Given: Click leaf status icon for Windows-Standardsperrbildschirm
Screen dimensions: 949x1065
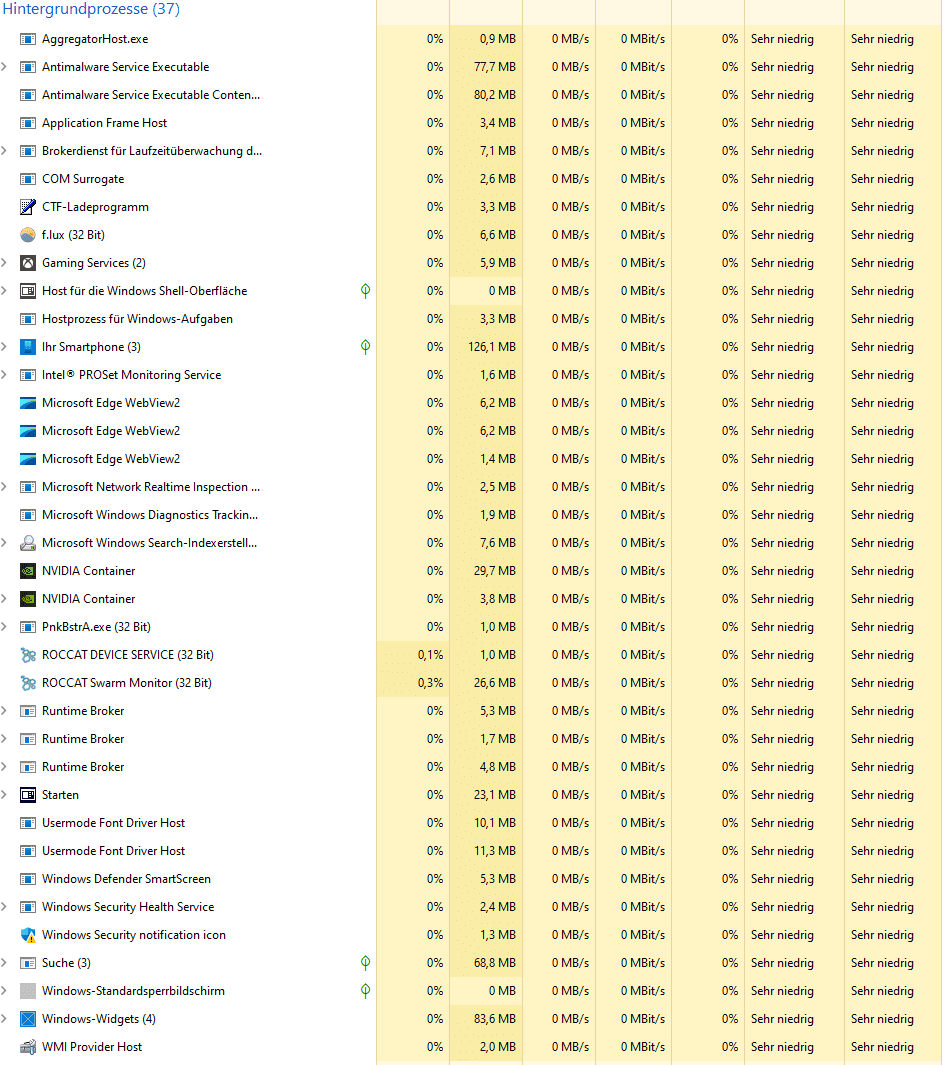Looking at the screenshot, I should [365, 991].
